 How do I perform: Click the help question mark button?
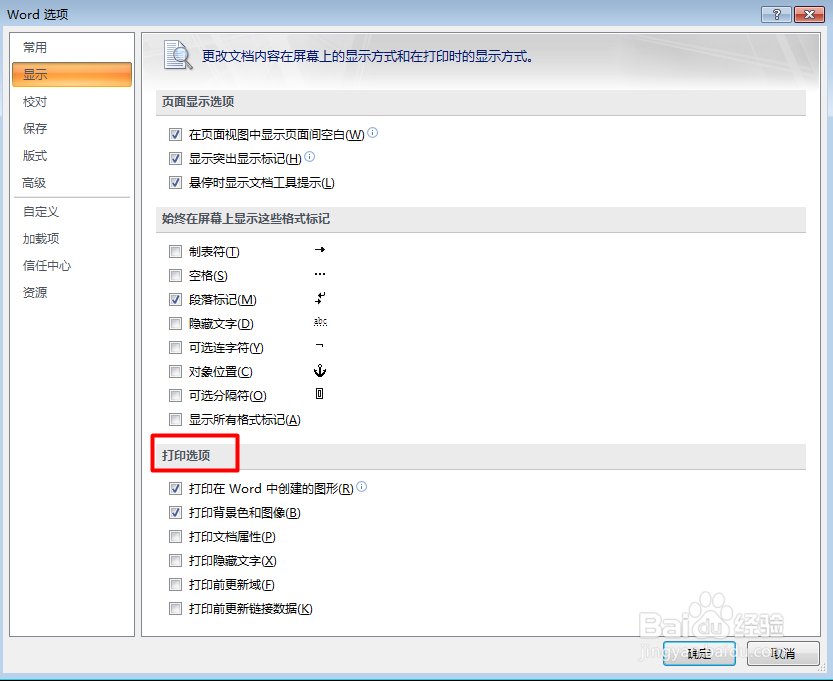[x=776, y=14]
